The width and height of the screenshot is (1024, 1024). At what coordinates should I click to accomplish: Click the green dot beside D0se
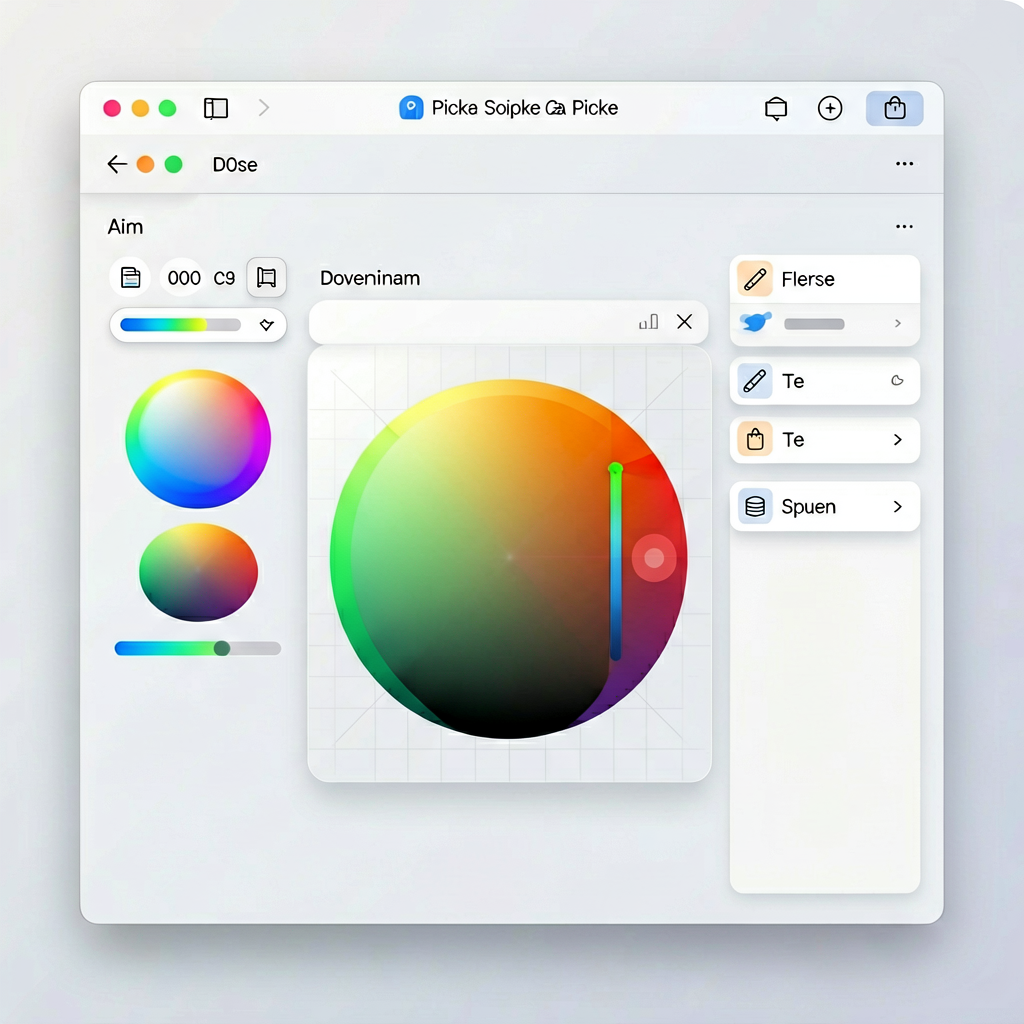[174, 164]
